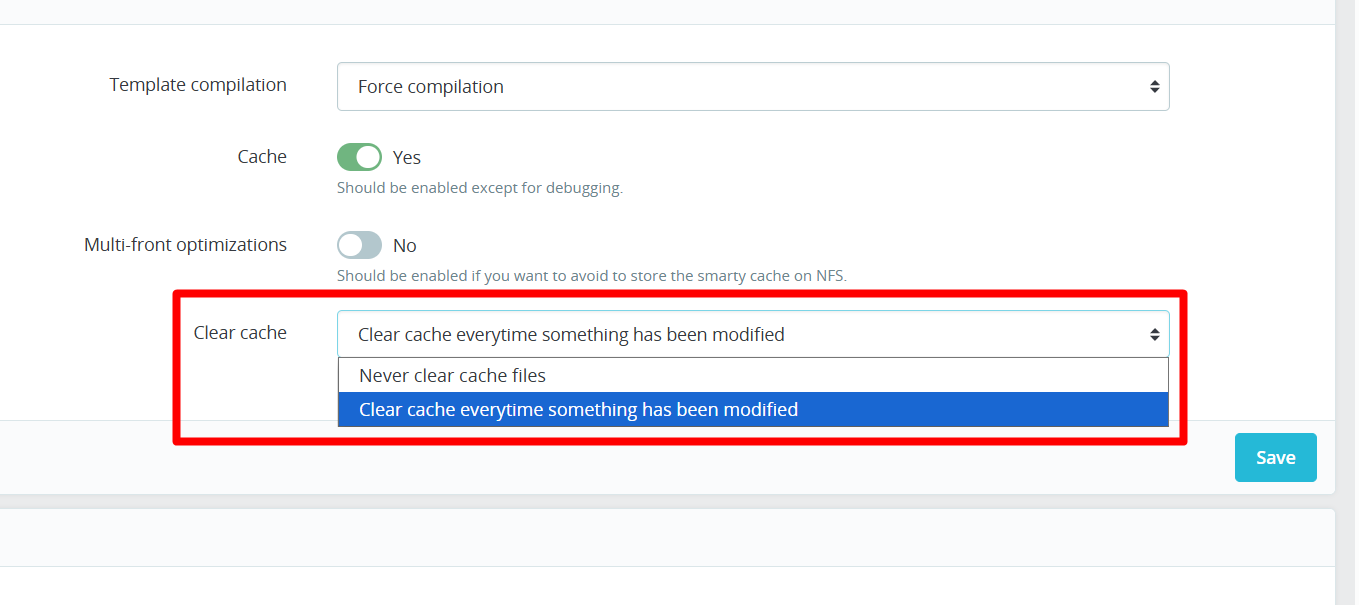The width and height of the screenshot is (1359, 605).
Task: Click the Template compilation field label
Action: [x=198, y=85]
